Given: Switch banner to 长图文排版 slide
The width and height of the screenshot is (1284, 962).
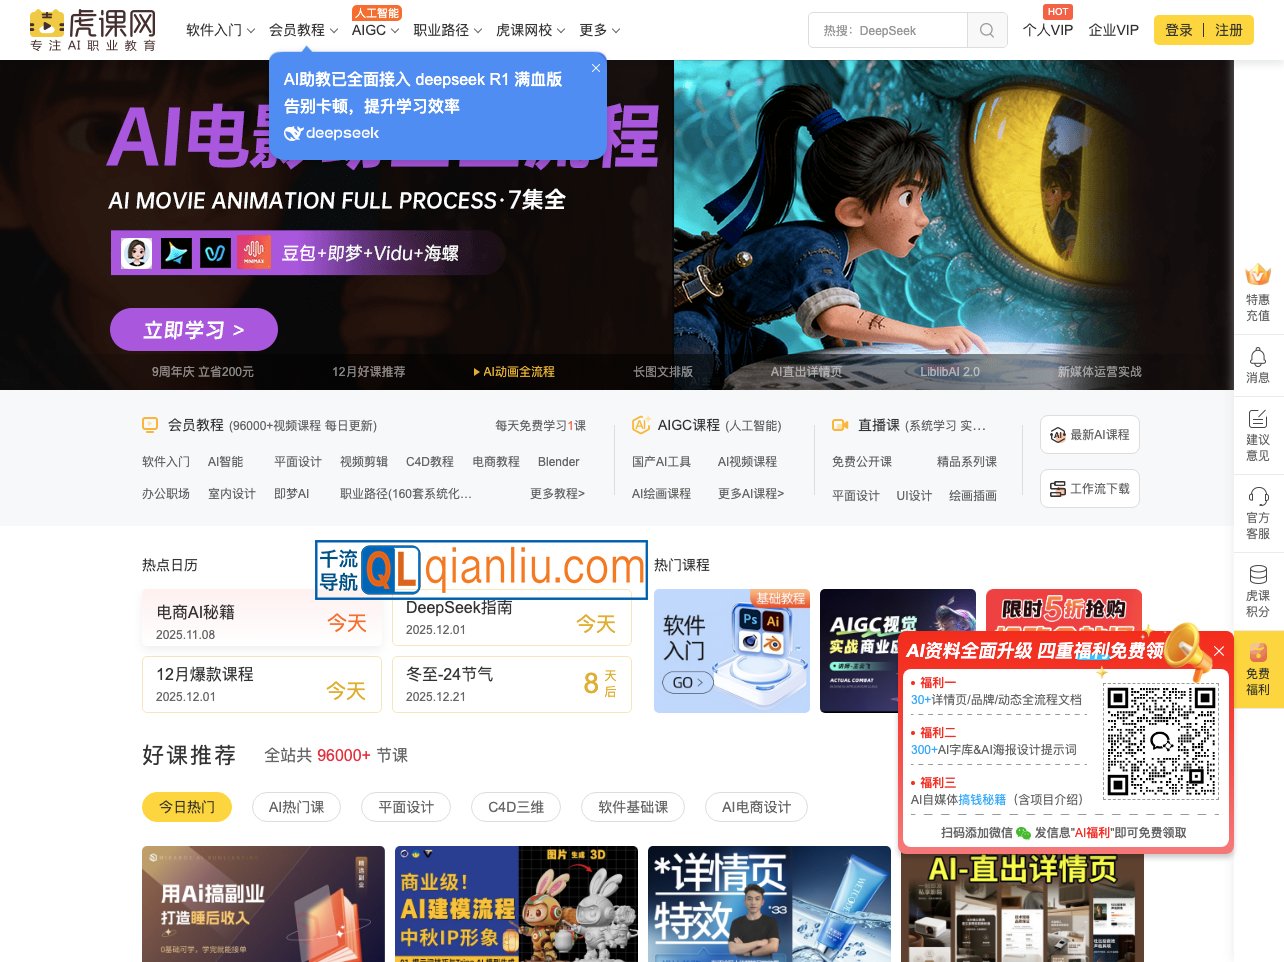Looking at the screenshot, I should point(662,372).
